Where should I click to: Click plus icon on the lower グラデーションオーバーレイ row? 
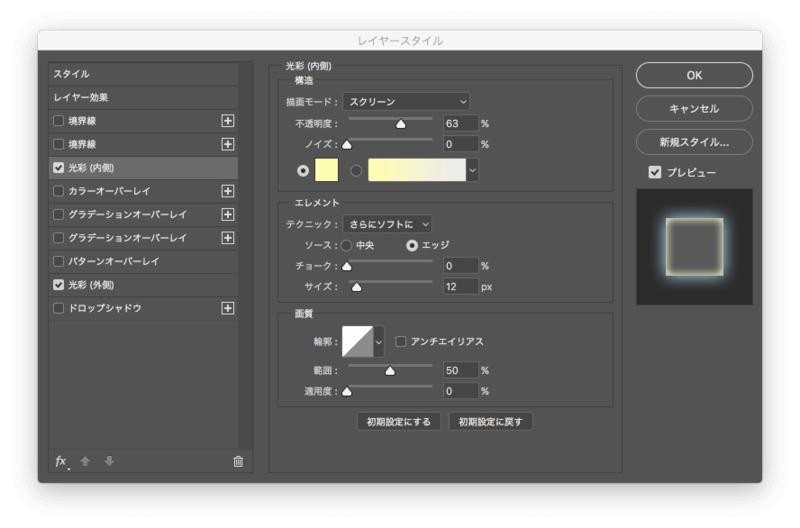(228, 238)
